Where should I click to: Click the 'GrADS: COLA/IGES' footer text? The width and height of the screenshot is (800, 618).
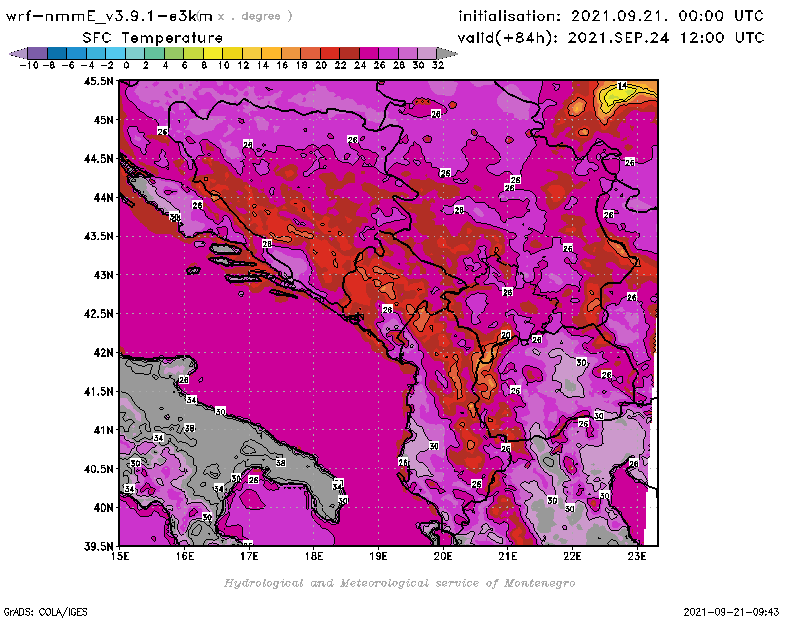45,612
